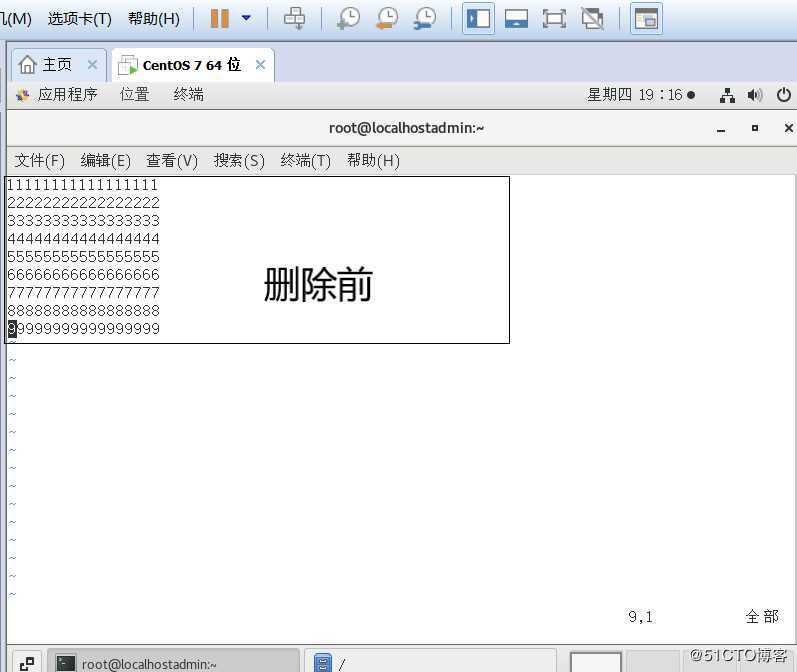Click the 9,1 cursor position indicator

pos(640,617)
